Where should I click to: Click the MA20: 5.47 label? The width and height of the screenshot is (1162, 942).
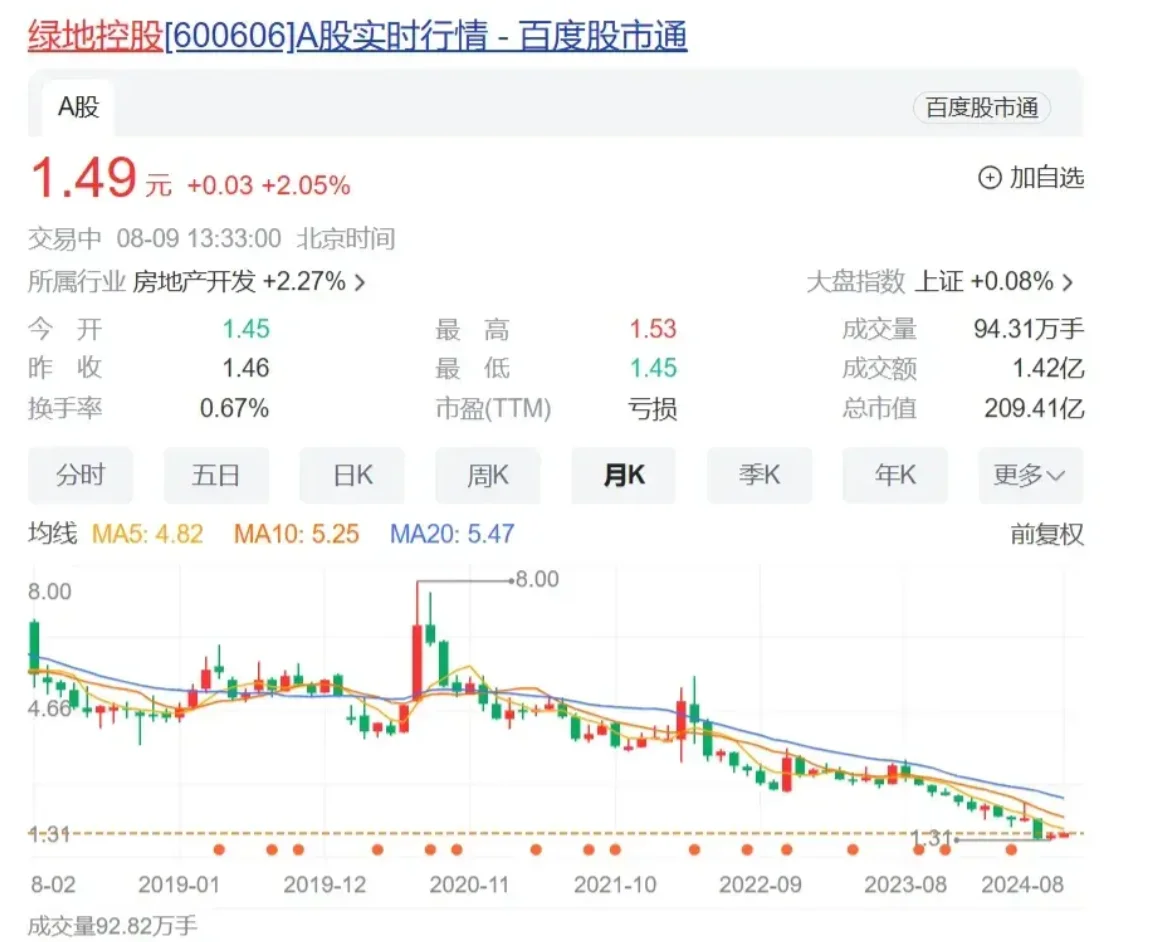coord(452,534)
